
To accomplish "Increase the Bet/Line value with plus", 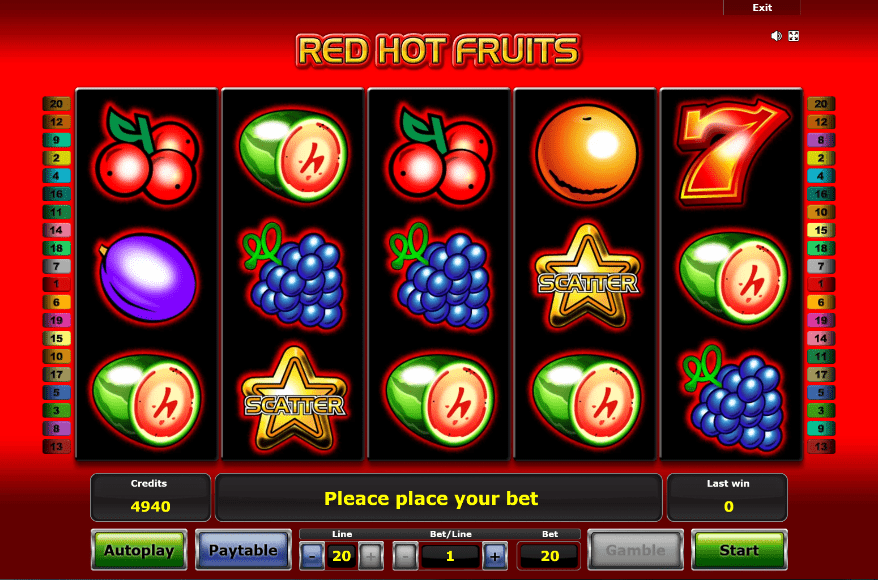I will [x=494, y=556].
